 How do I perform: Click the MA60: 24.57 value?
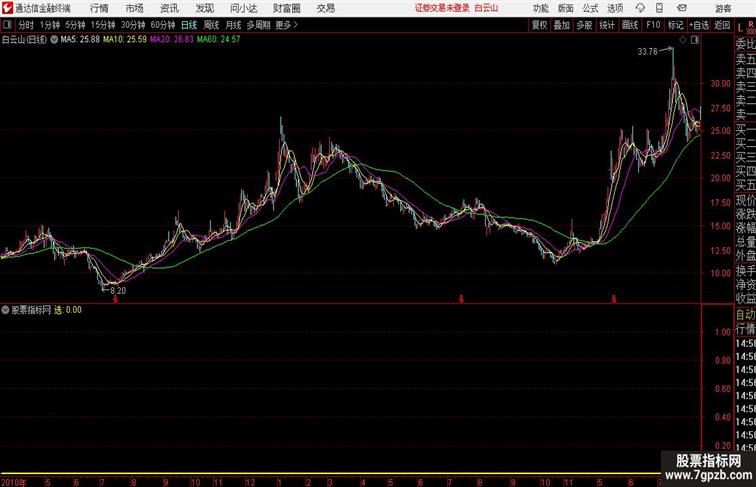point(218,40)
